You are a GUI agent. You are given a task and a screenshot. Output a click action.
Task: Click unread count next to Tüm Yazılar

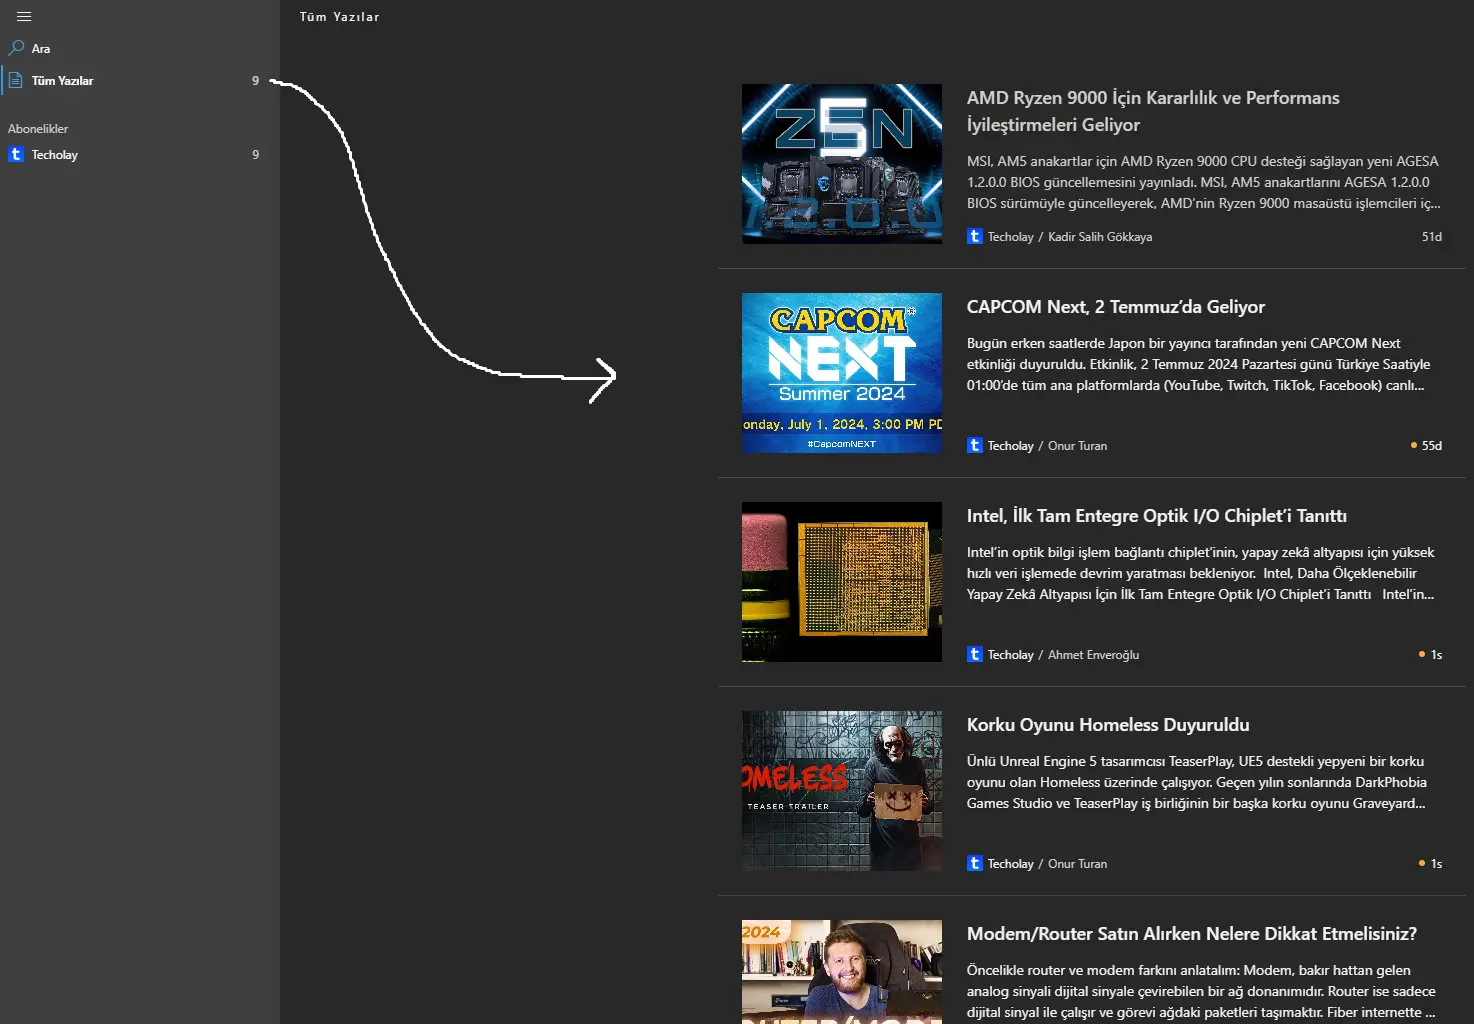255,81
